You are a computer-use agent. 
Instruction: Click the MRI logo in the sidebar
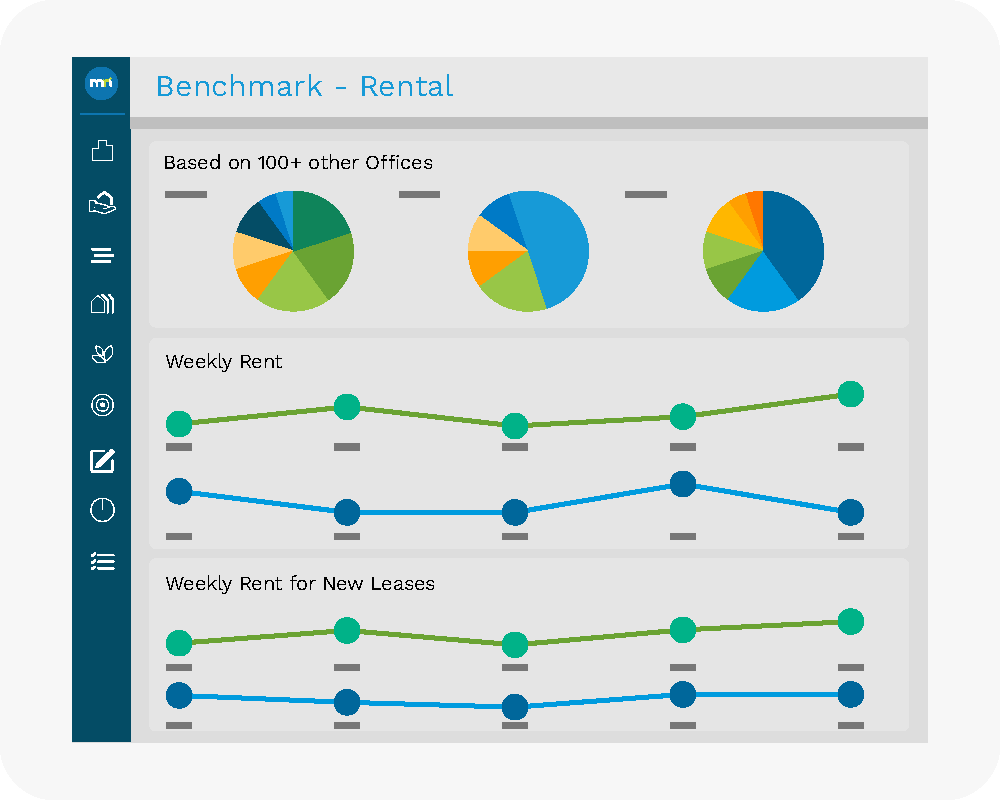pos(102,84)
